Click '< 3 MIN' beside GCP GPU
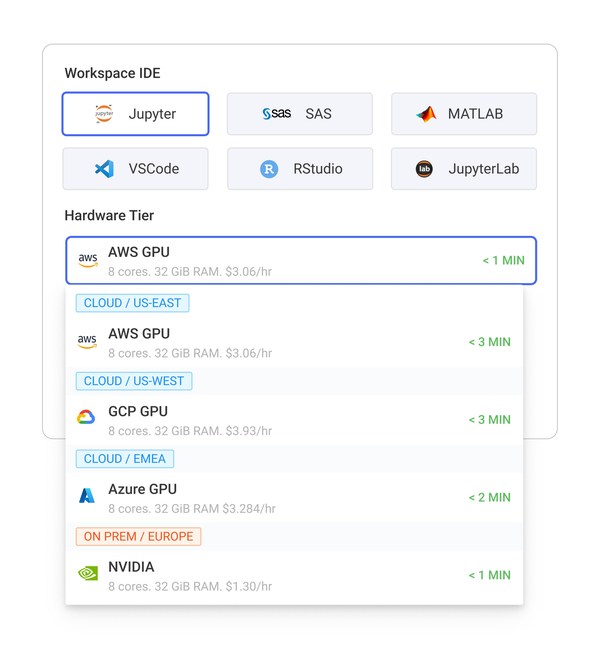Viewport: 600px width, 654px height. pos(490,420)
